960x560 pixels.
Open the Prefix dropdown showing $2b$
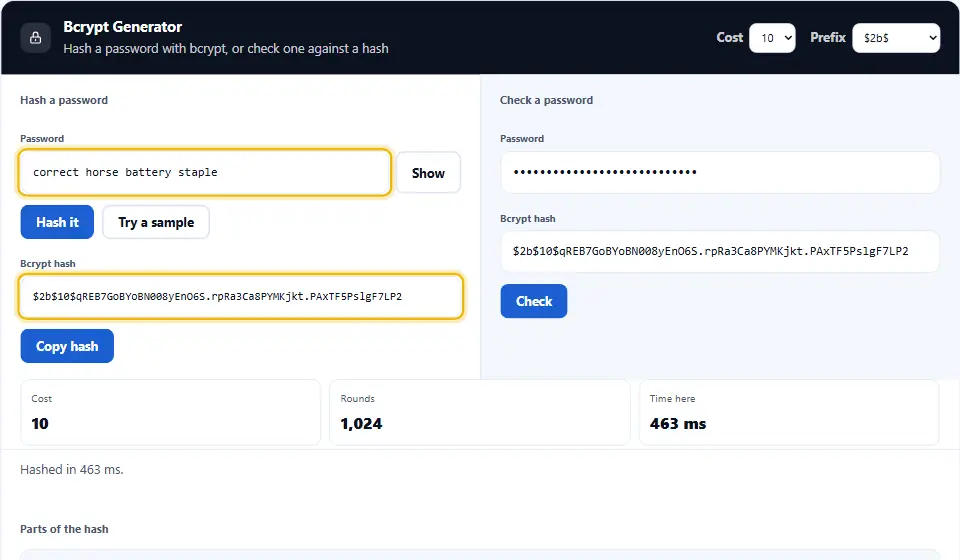tap(896, 38)
